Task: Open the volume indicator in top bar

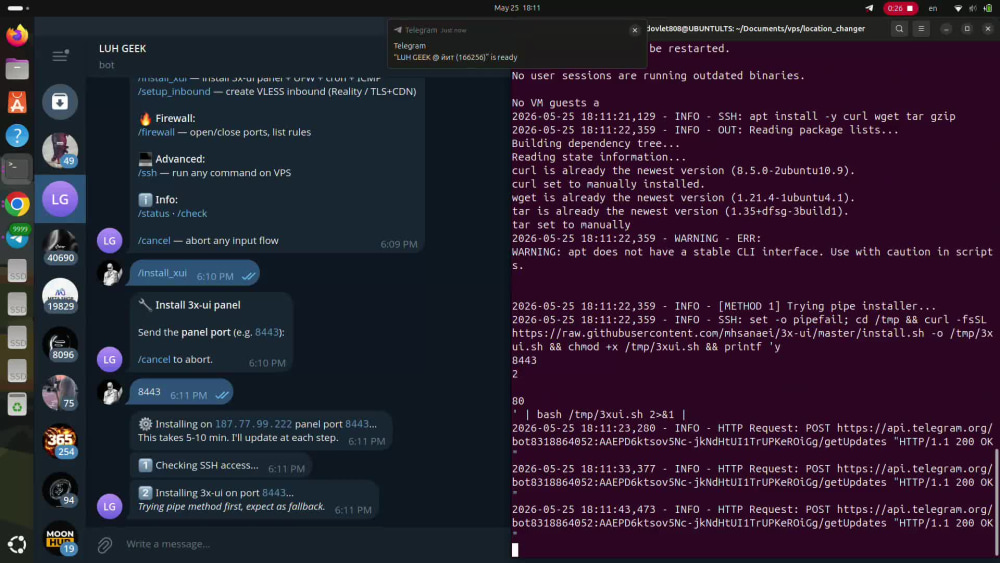Action: 973,8
